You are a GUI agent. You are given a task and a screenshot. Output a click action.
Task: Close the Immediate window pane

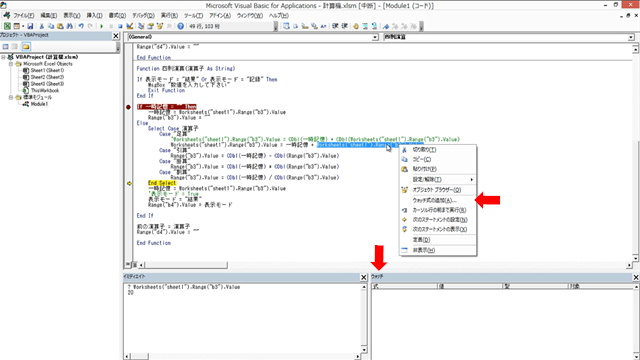[x=364, y=277]
